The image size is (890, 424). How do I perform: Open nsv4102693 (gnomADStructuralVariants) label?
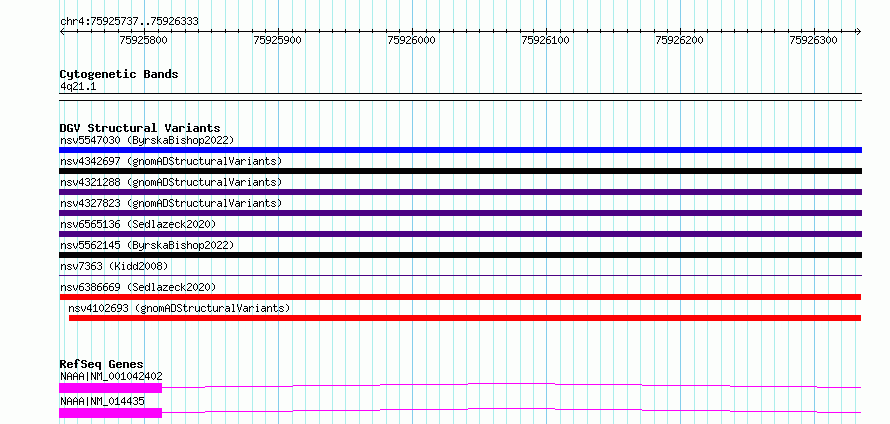click(179, 308)
